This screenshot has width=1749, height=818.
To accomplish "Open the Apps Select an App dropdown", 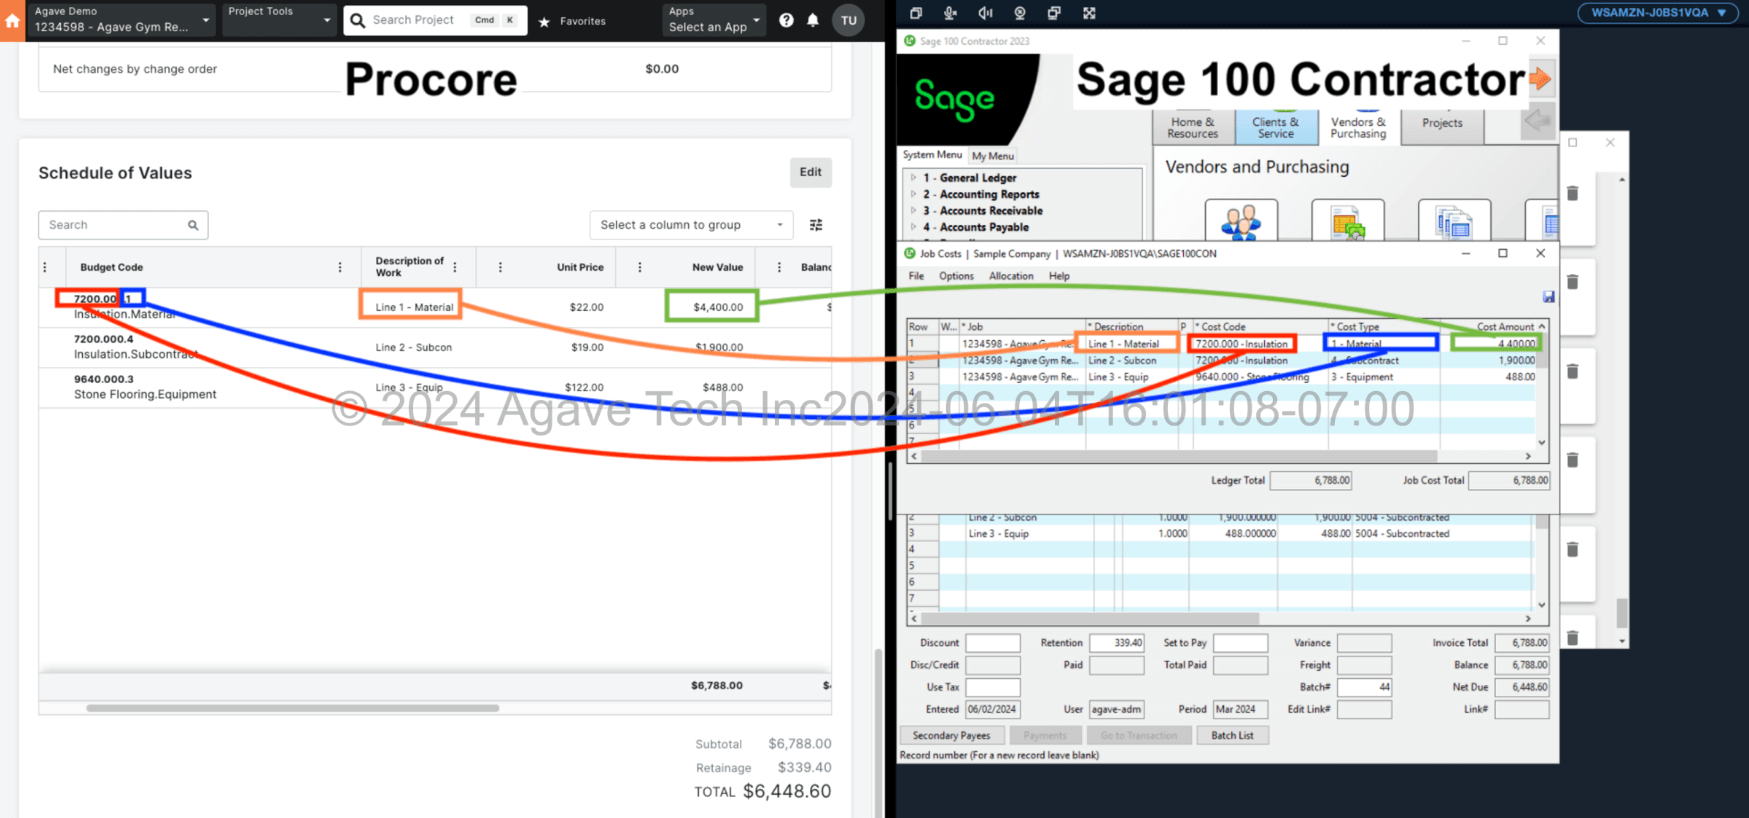I will pos(714,20).
